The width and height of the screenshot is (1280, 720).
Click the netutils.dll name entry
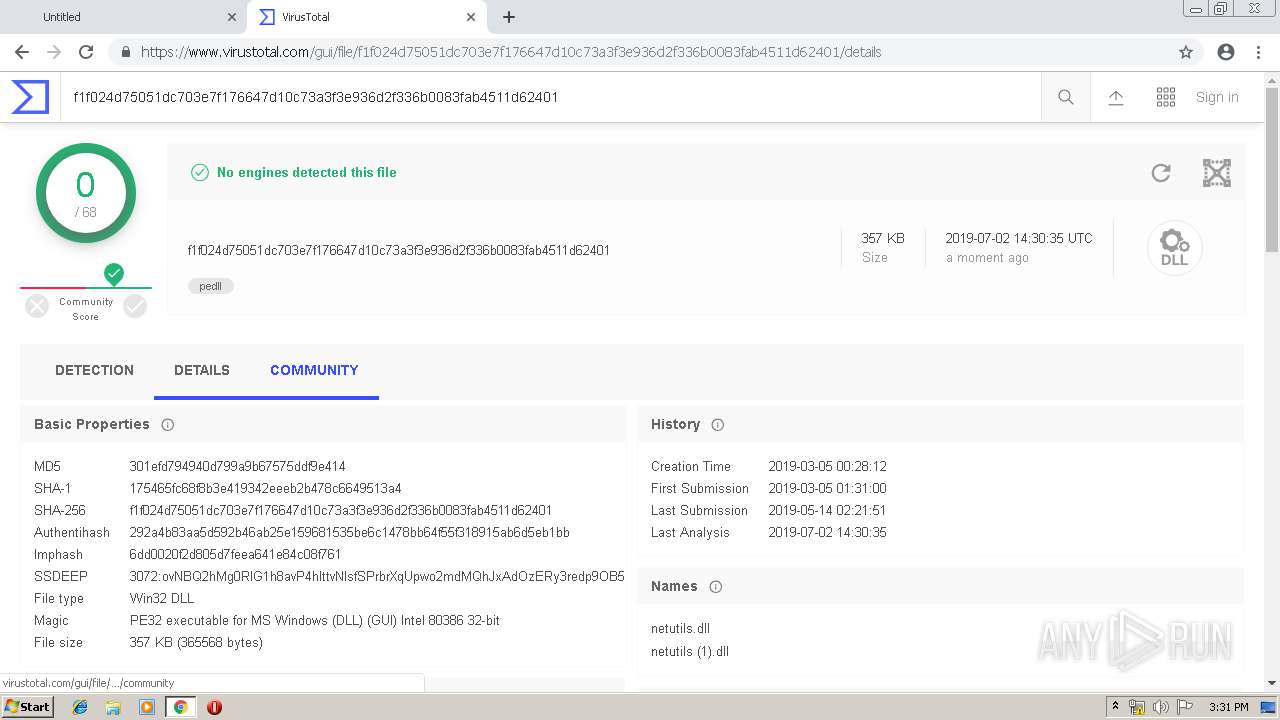[680, 629]
